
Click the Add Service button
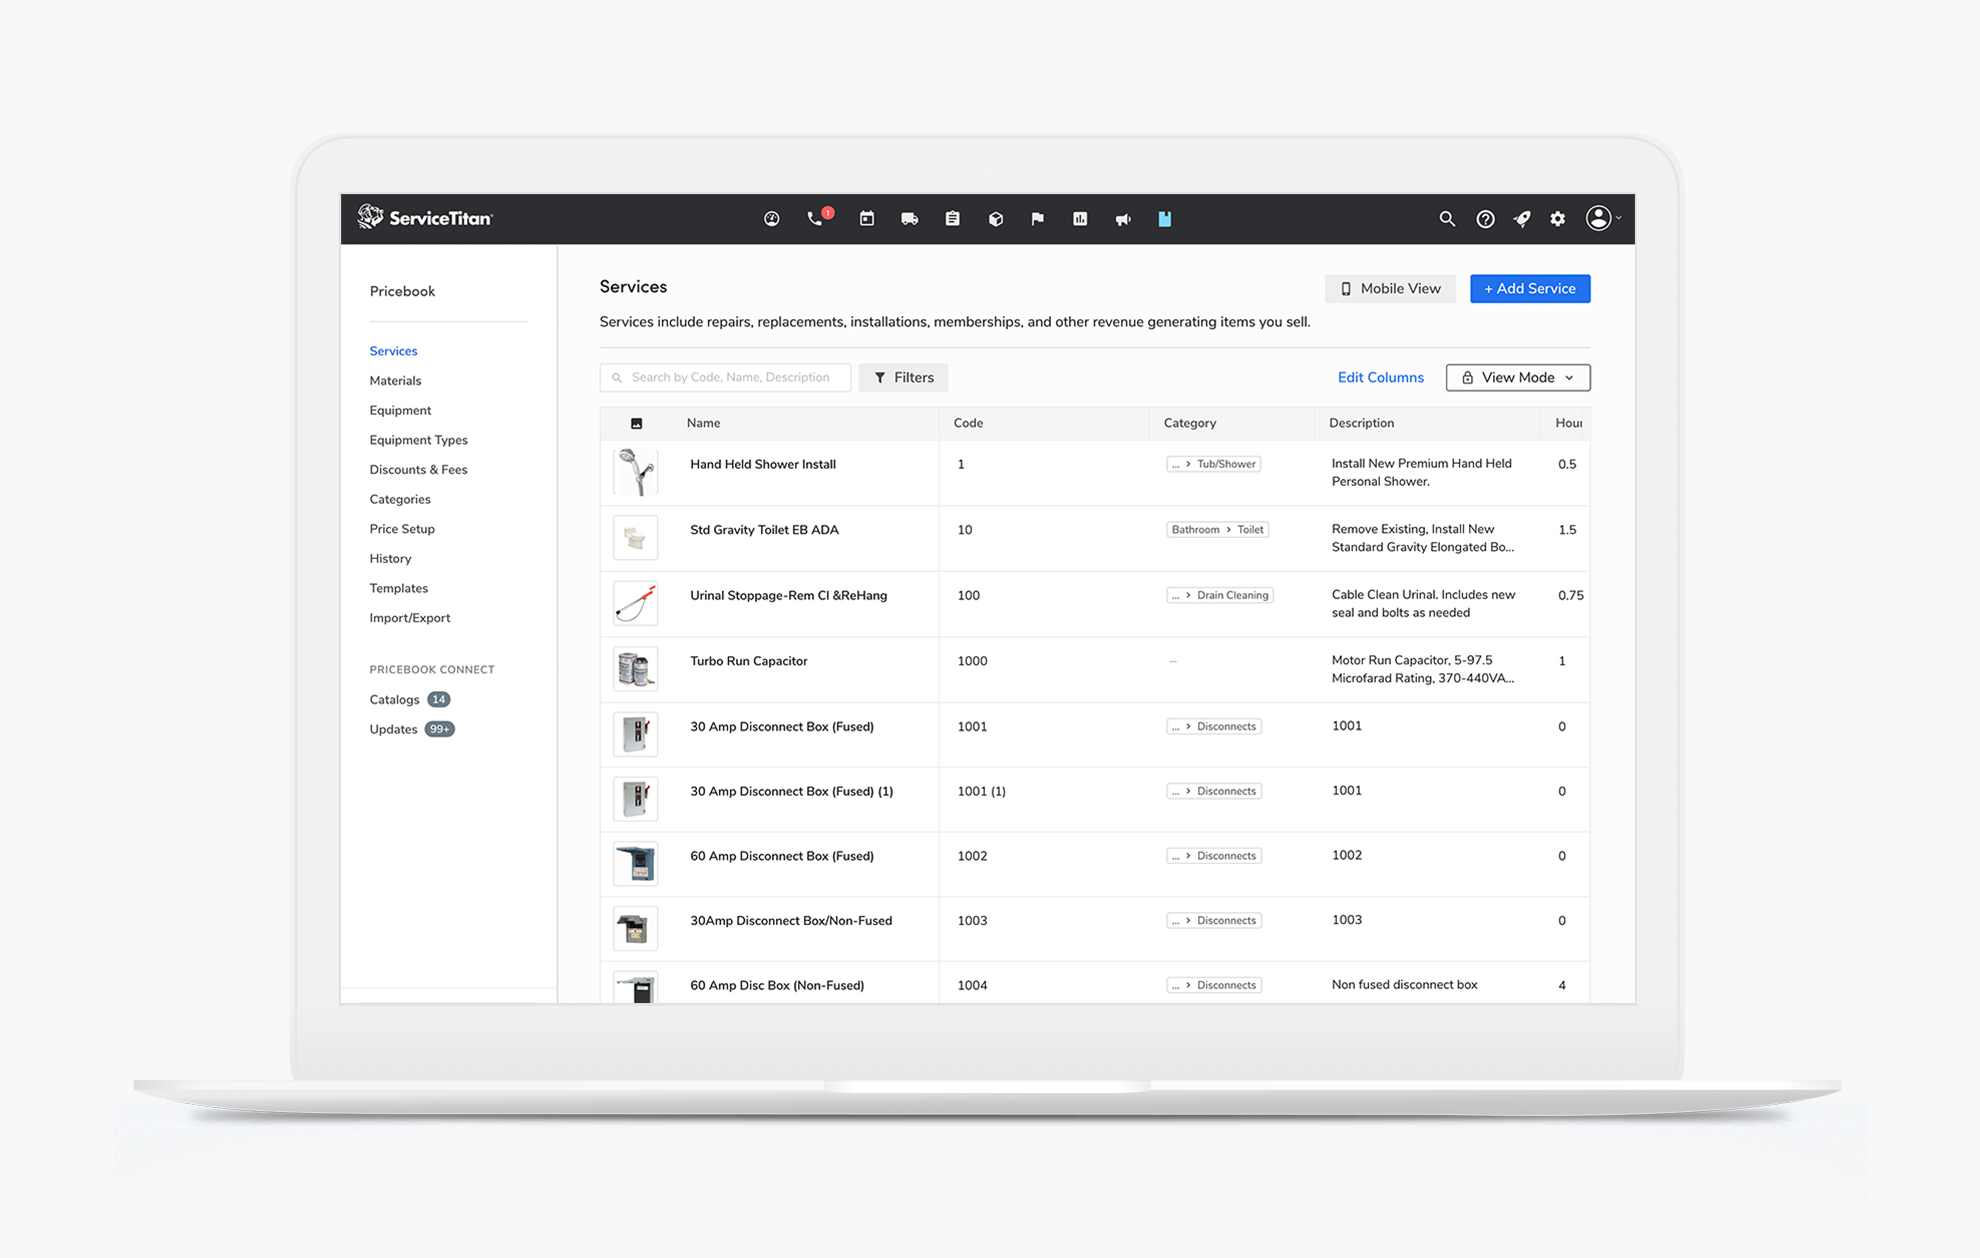pyautogui.click(x=1529, y=288)
